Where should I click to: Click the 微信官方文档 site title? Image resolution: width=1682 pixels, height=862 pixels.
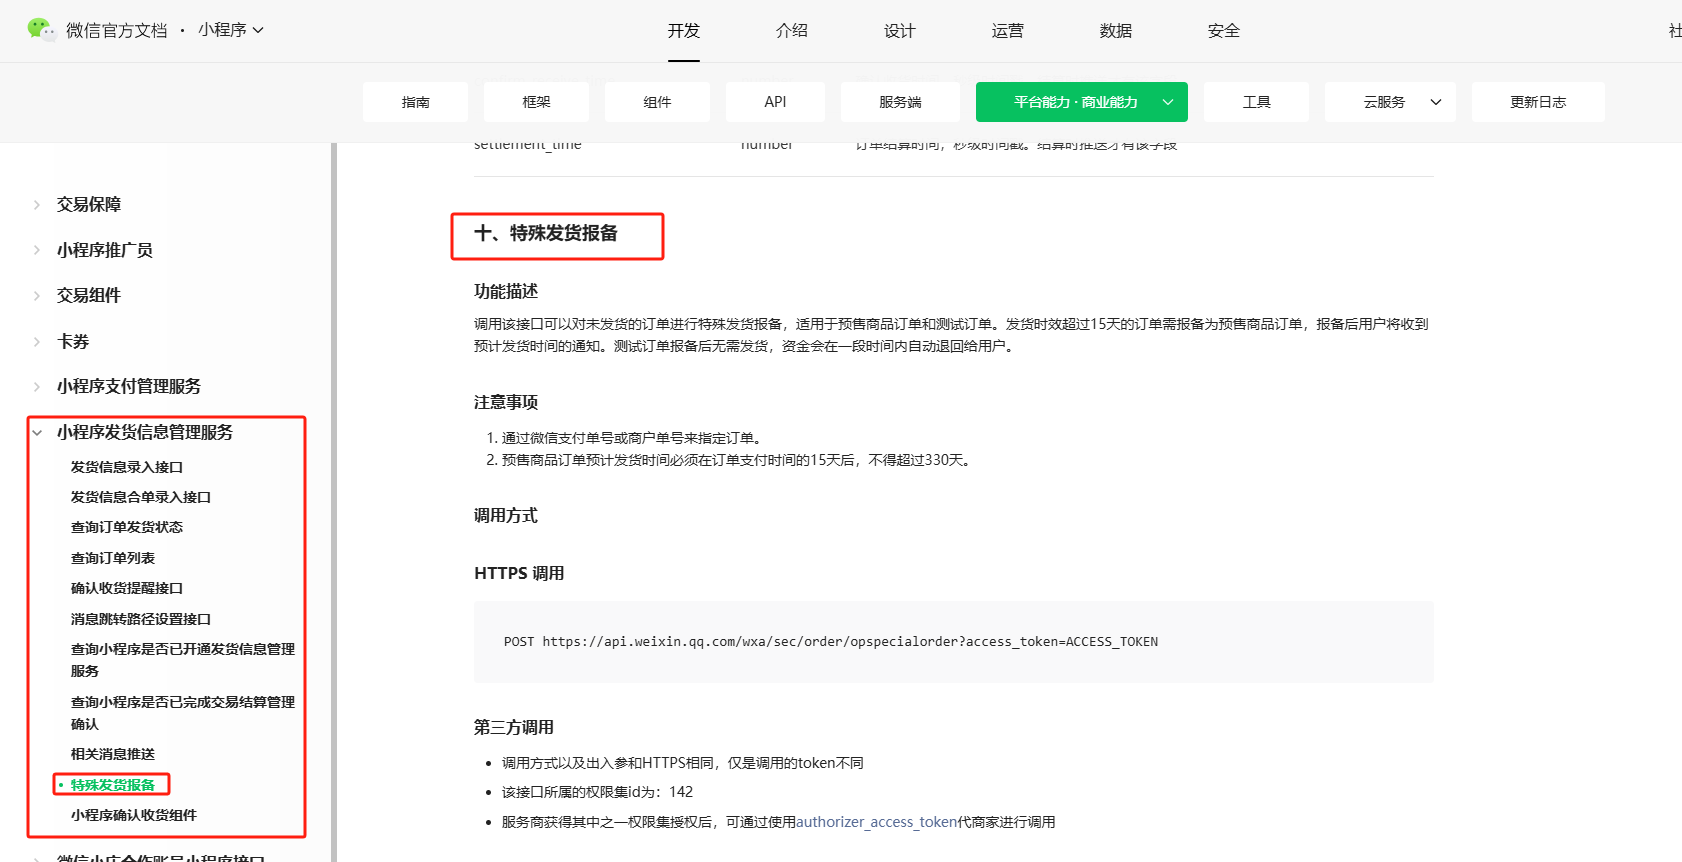coord(117,30)
